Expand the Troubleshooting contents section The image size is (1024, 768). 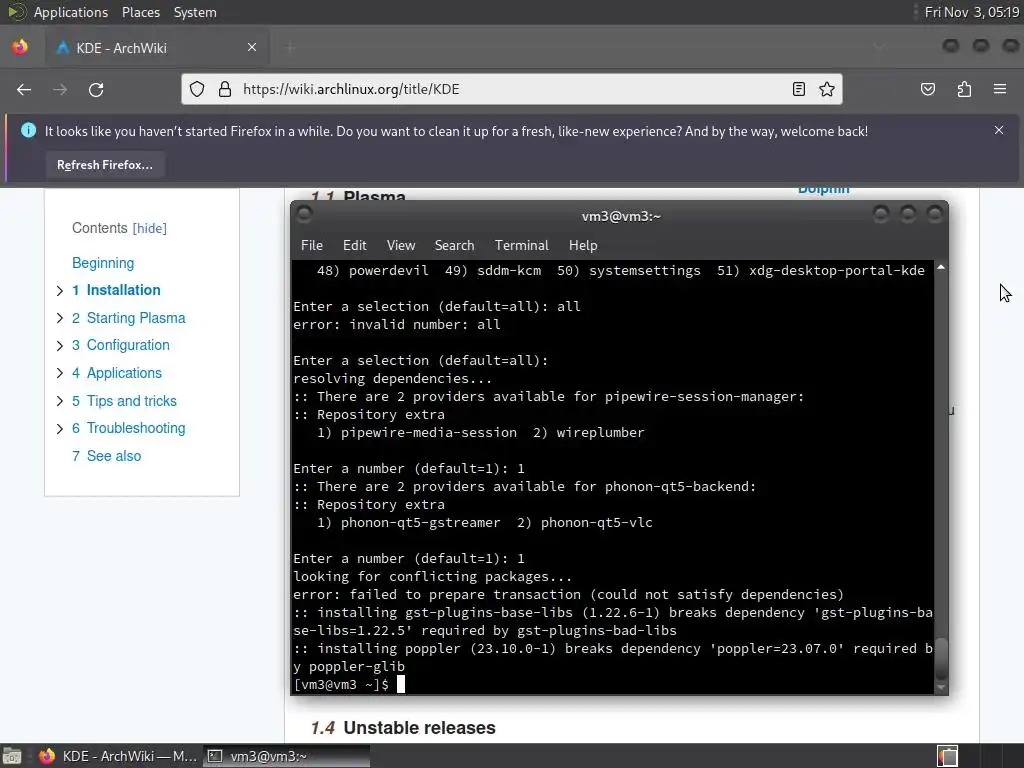tap(59, 428)
